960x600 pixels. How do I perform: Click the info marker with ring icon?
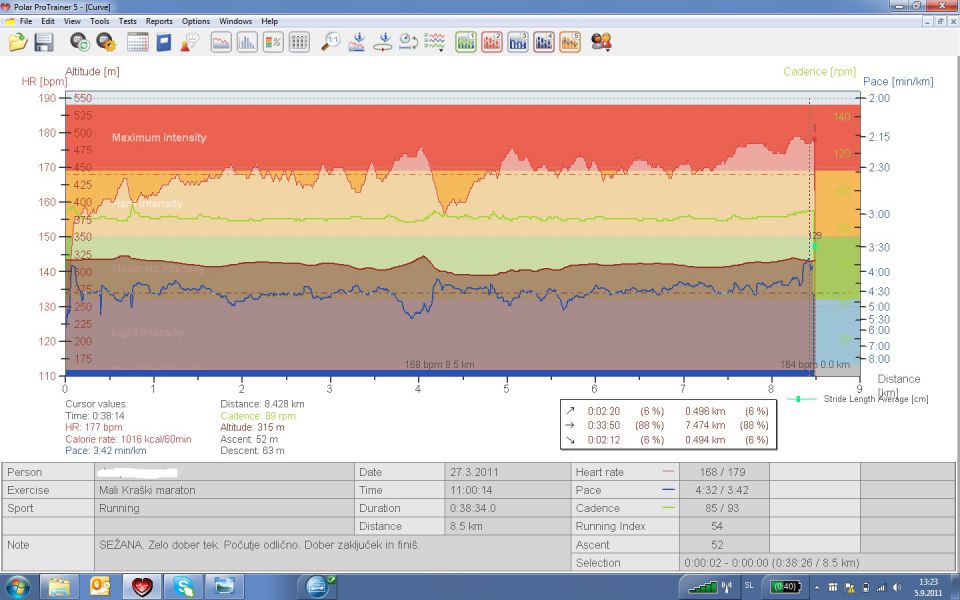coord(383,42)
